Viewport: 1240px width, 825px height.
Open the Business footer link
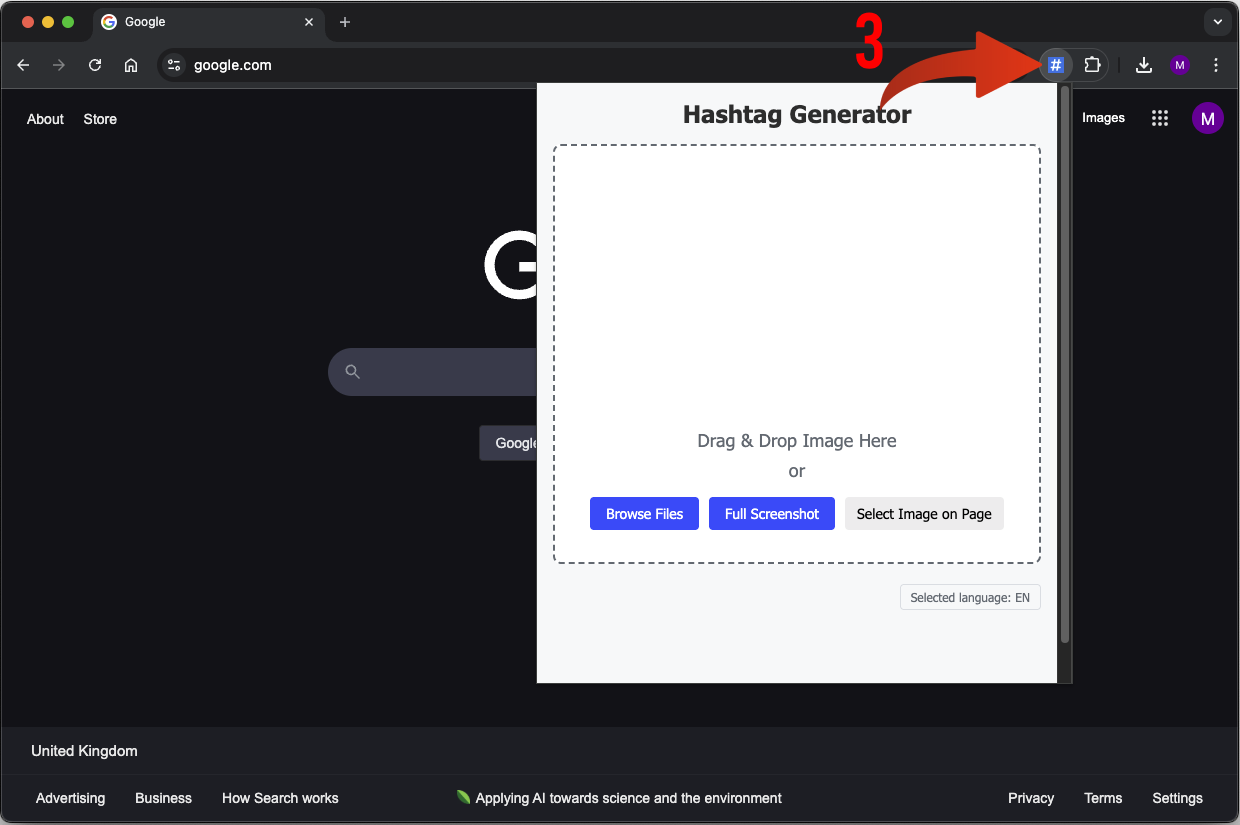pos(163,798)
